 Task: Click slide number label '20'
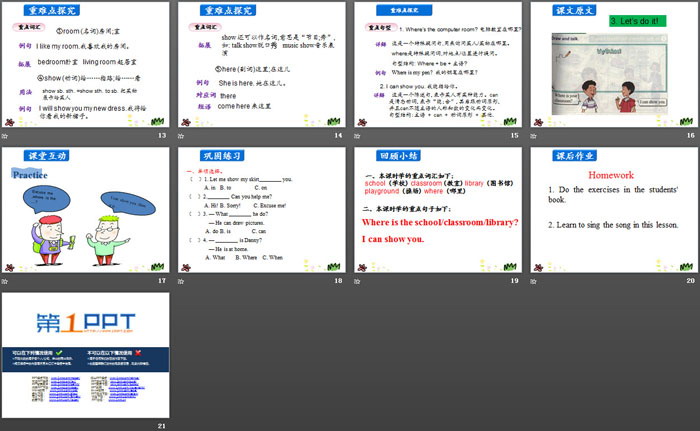(x=691, y=281)
